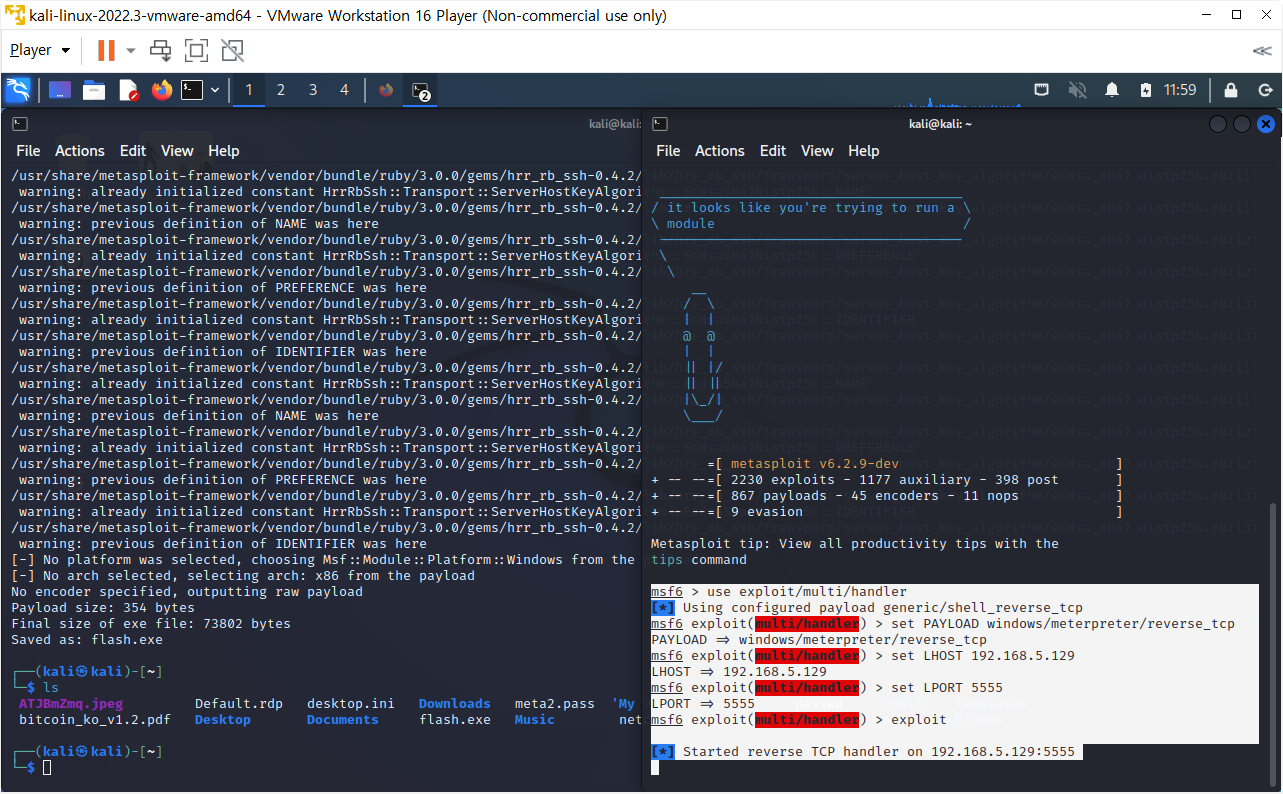This screenshot has width=1283, height=794.
Task: Click the left terminal window's title icon
Action: coord(20,124)
